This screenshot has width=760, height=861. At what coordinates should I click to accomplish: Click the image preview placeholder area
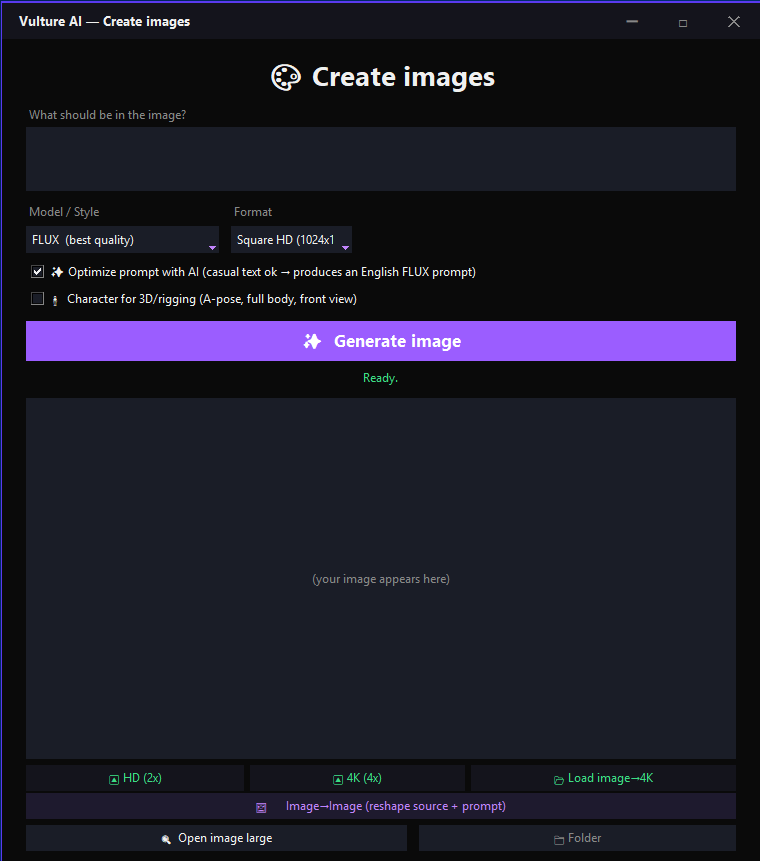pyautogui.click(x=381, y=579)
